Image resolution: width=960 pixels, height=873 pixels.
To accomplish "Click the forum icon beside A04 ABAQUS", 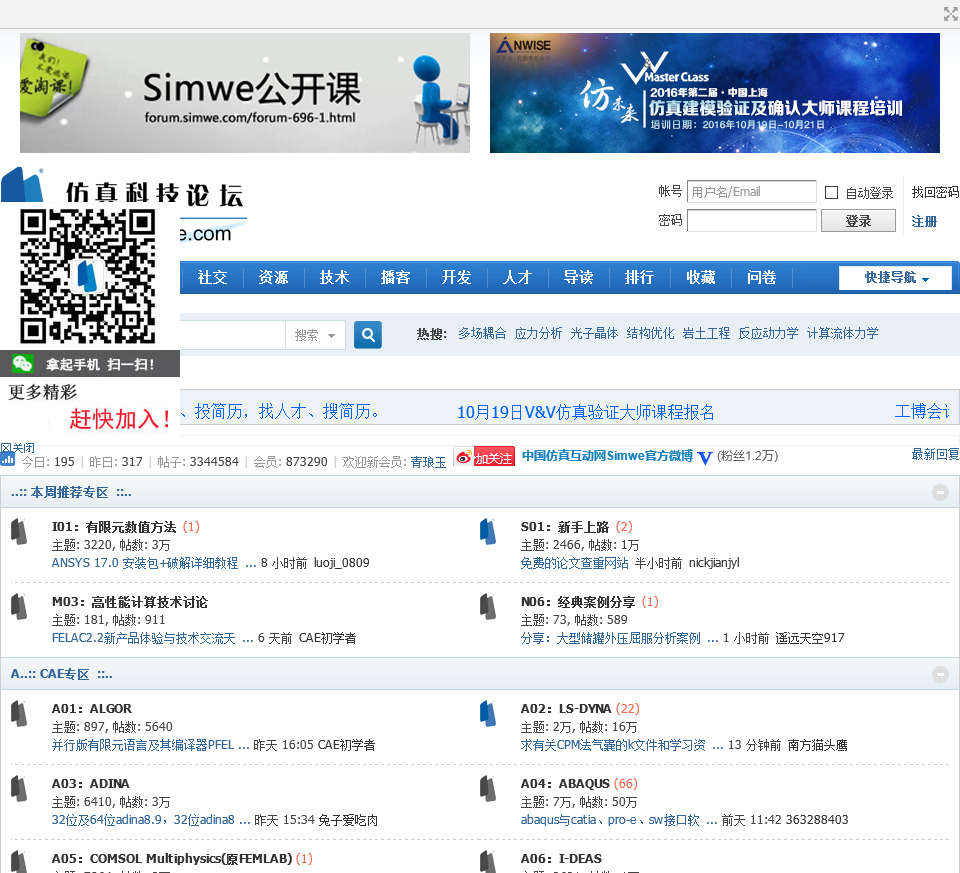I will pos(488,789).
